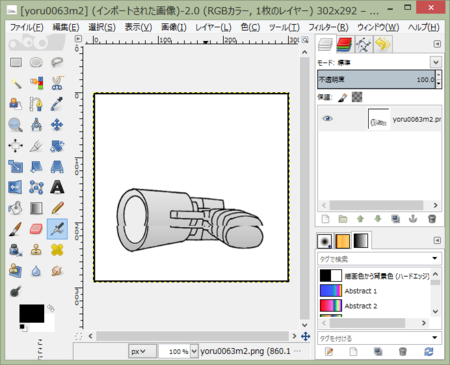The height and width of the screenshot is (365, 450).
Task: Switch to the Undo History tab
Action: click(x=383, y=44)
